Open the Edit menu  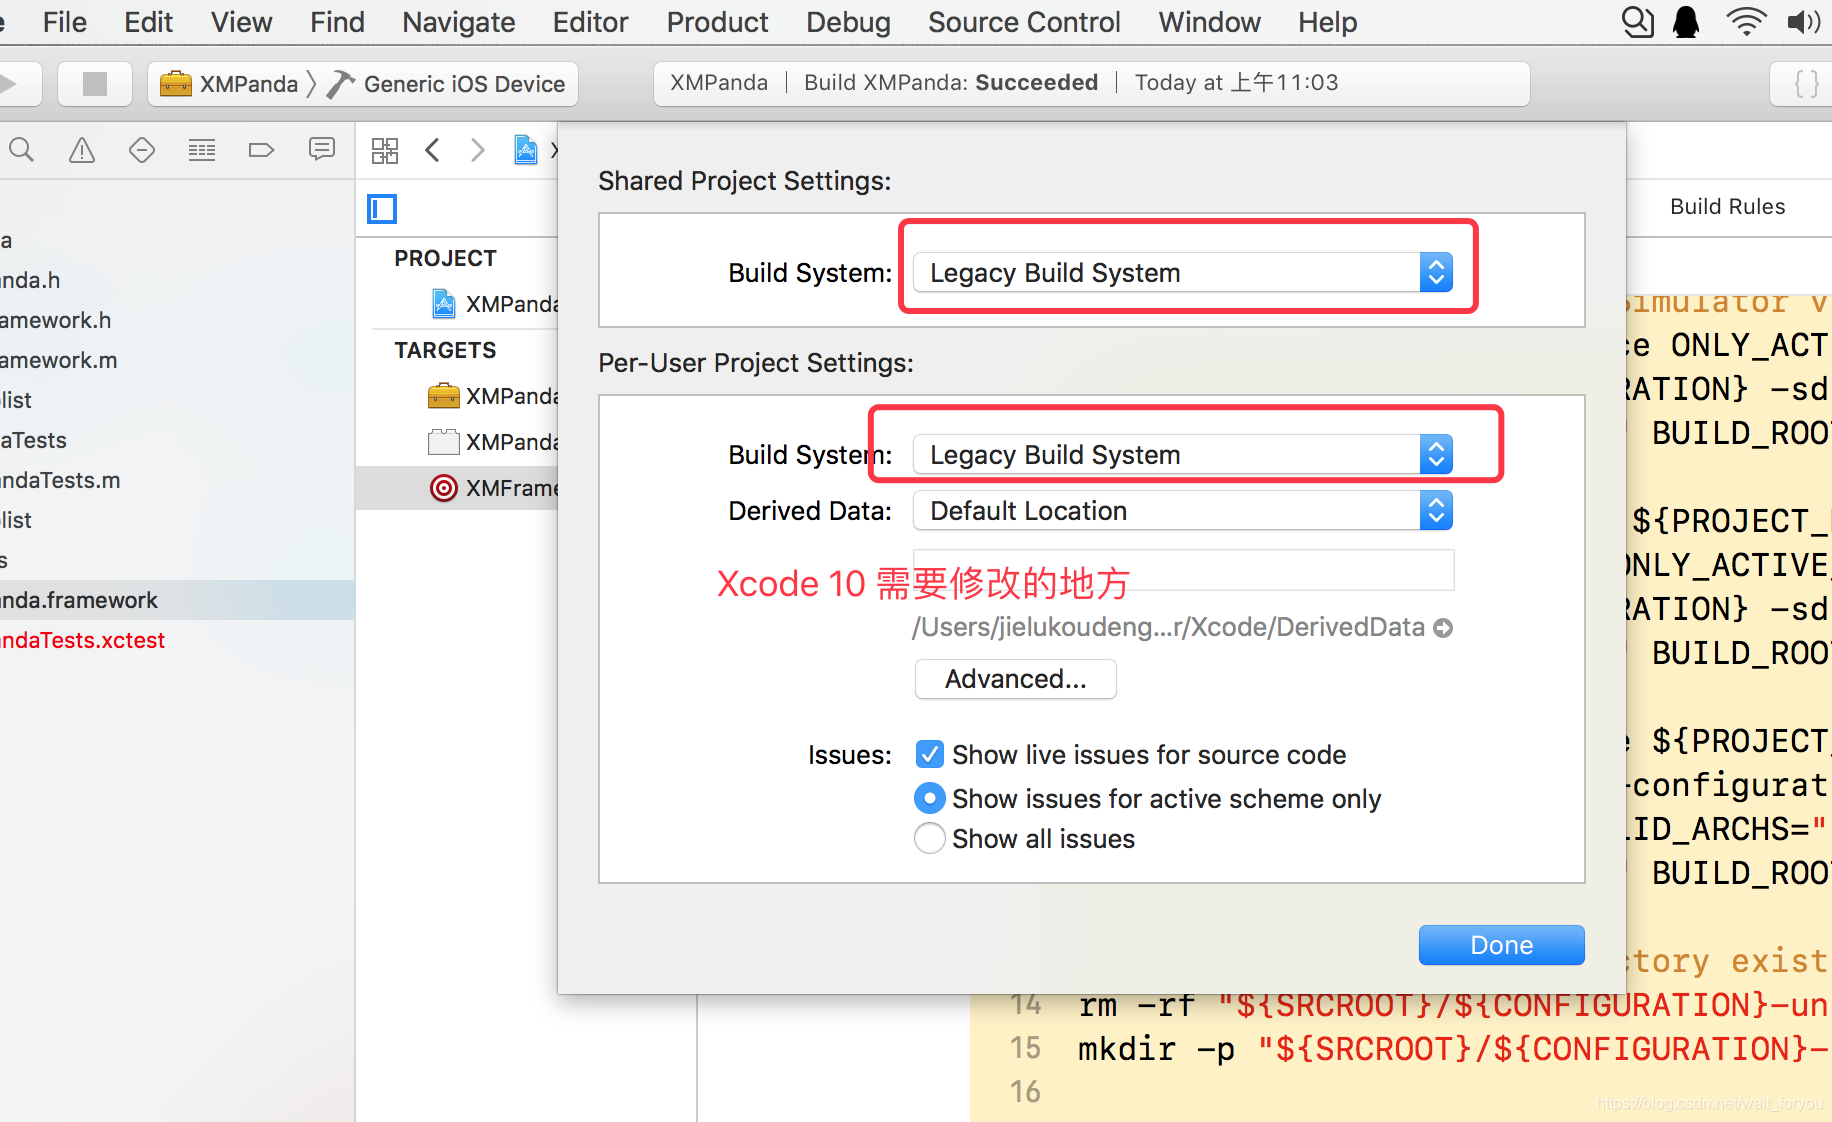(x=148, y=22)
